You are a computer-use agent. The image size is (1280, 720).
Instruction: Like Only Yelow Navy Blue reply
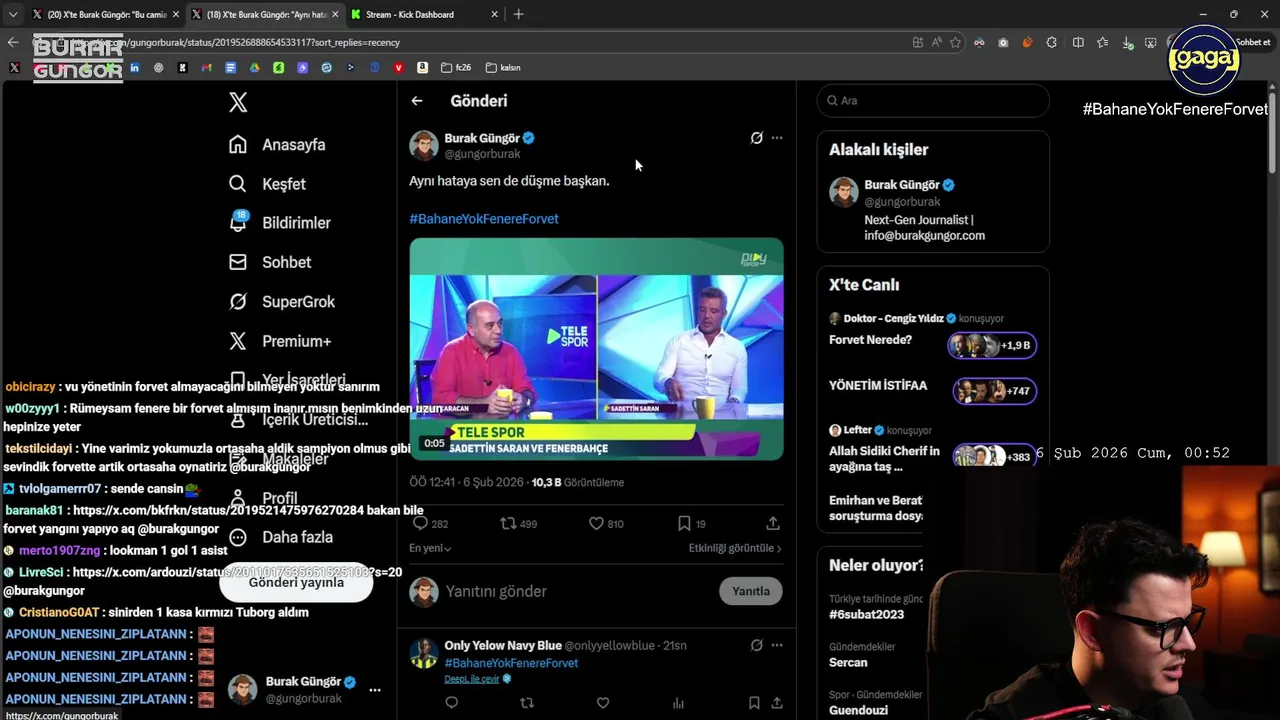point(603,703)
